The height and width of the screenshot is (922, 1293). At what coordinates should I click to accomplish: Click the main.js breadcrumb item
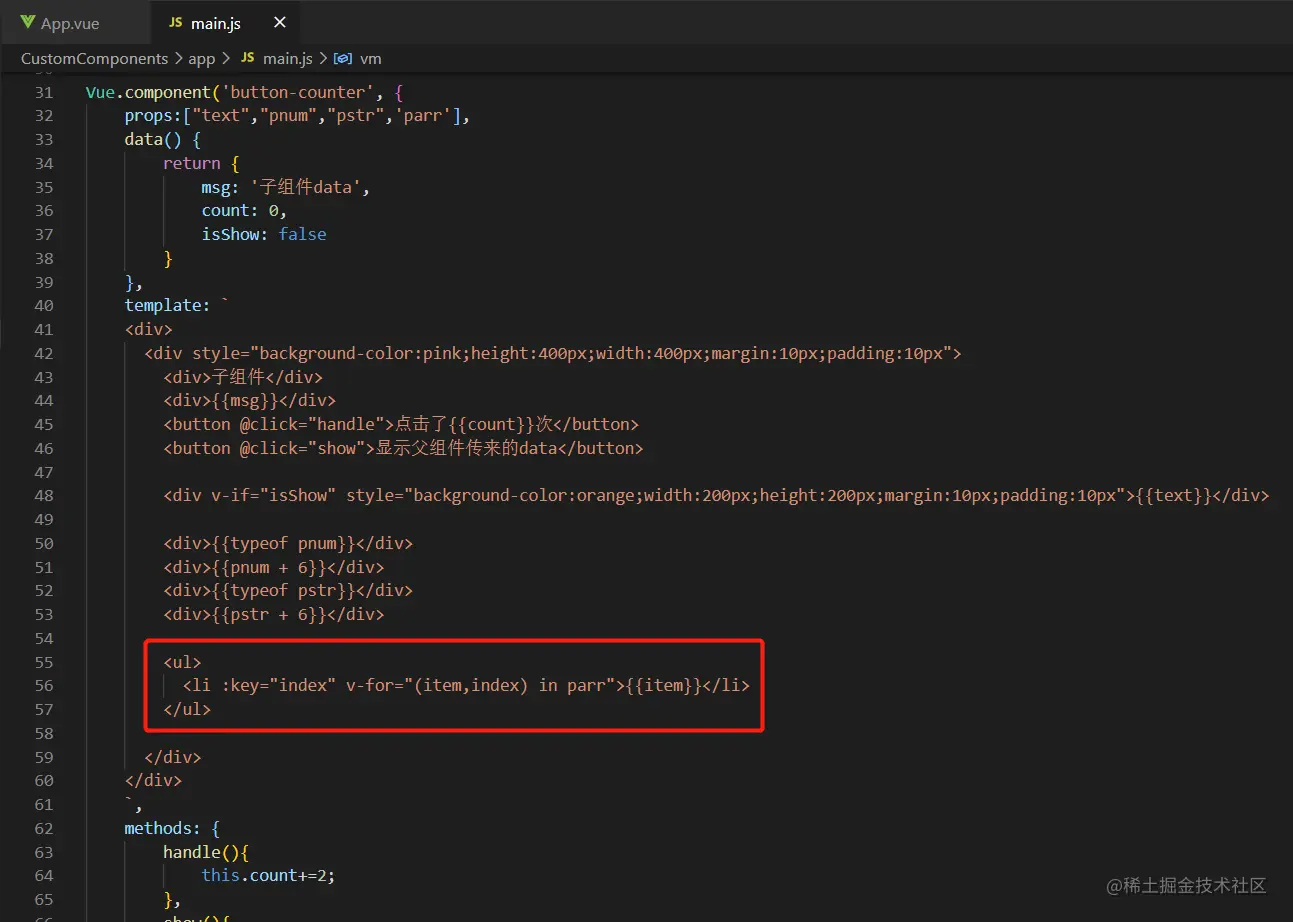[x=279, y=59]
